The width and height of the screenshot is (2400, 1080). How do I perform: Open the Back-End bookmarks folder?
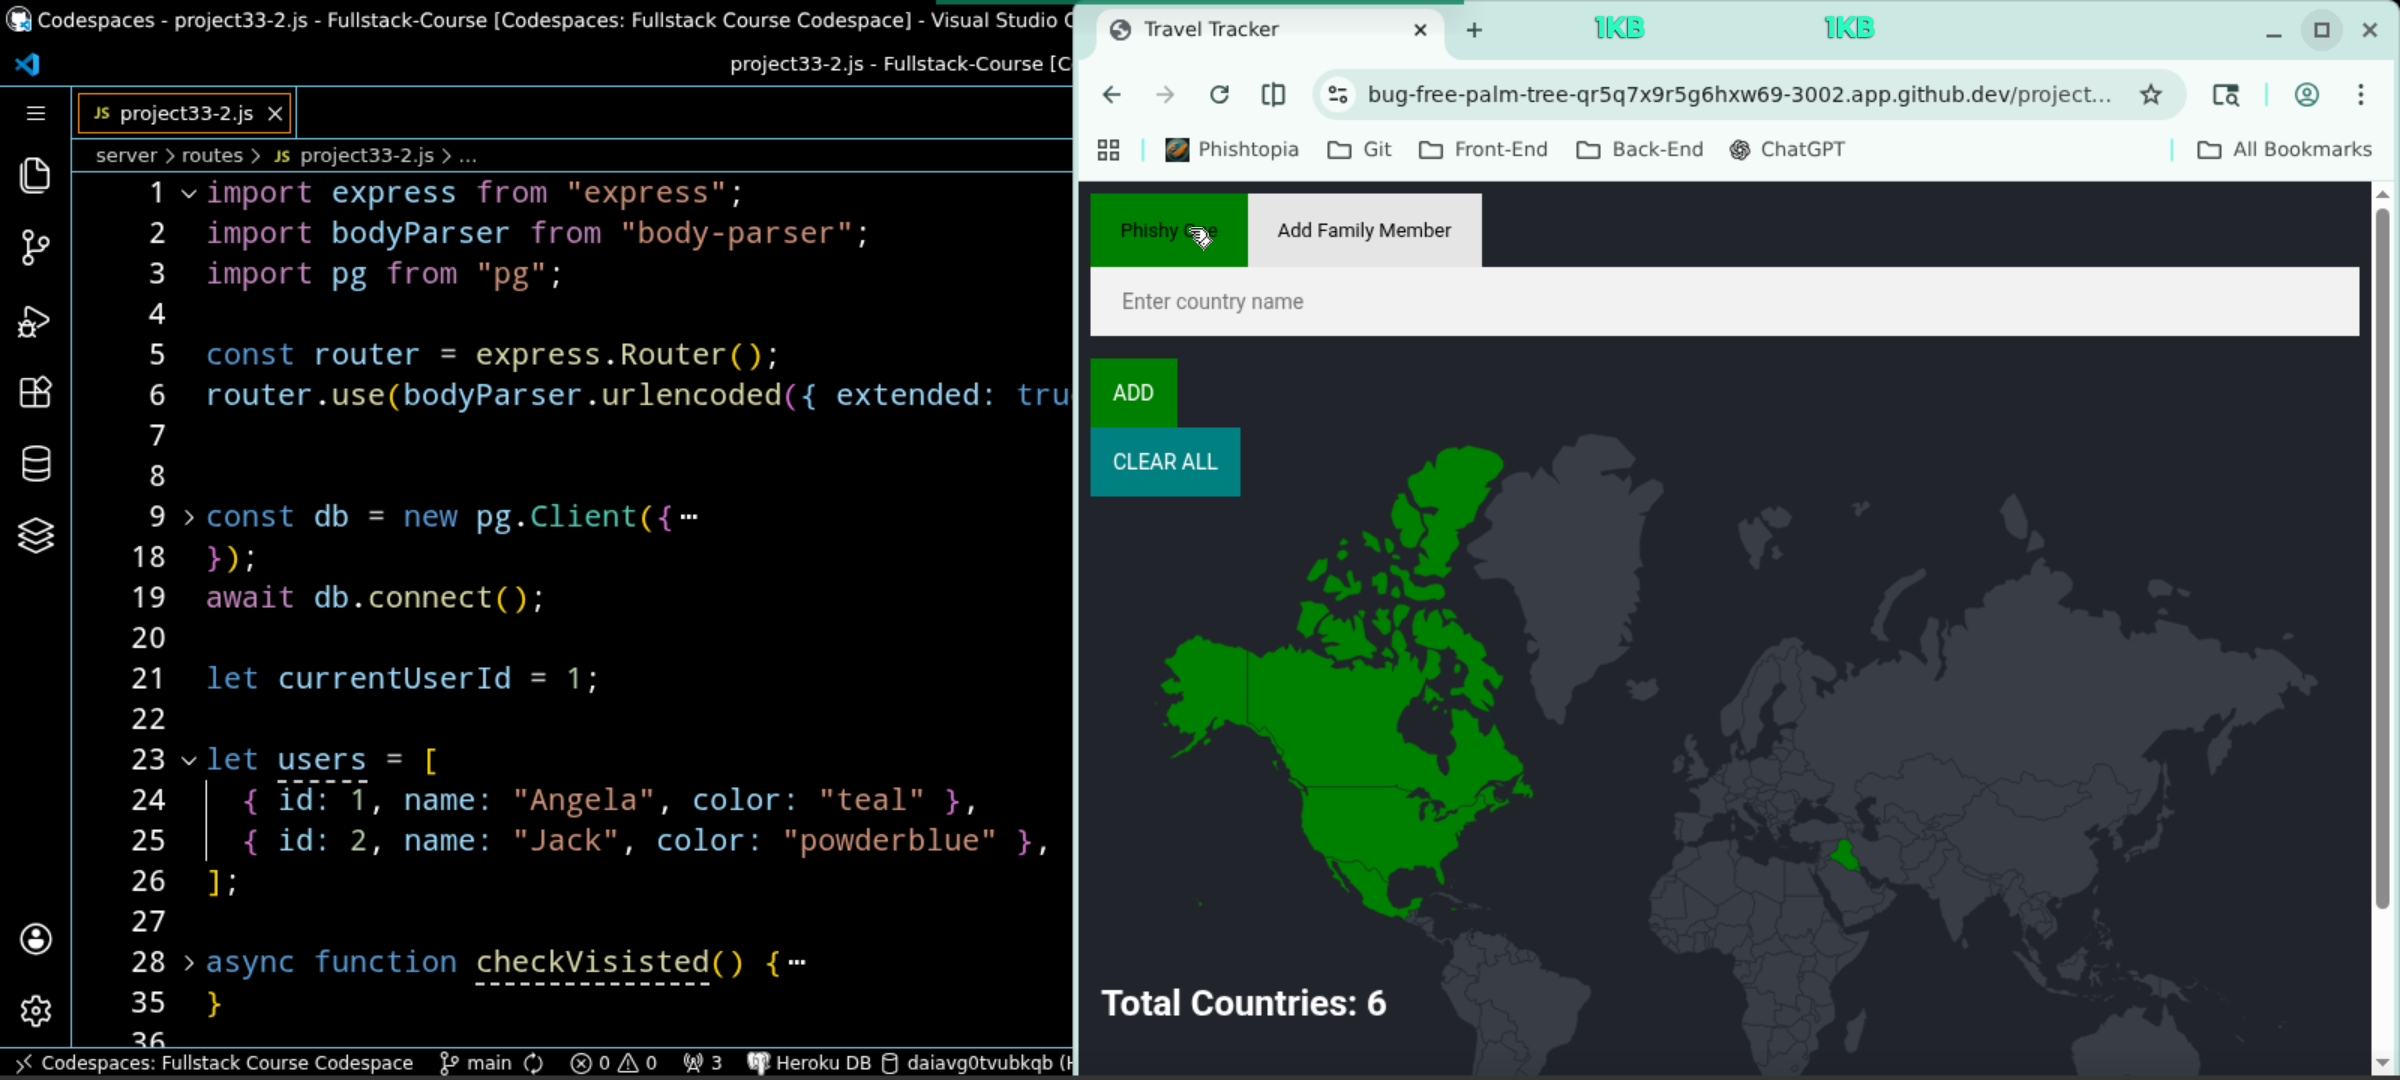[1640, 150]
